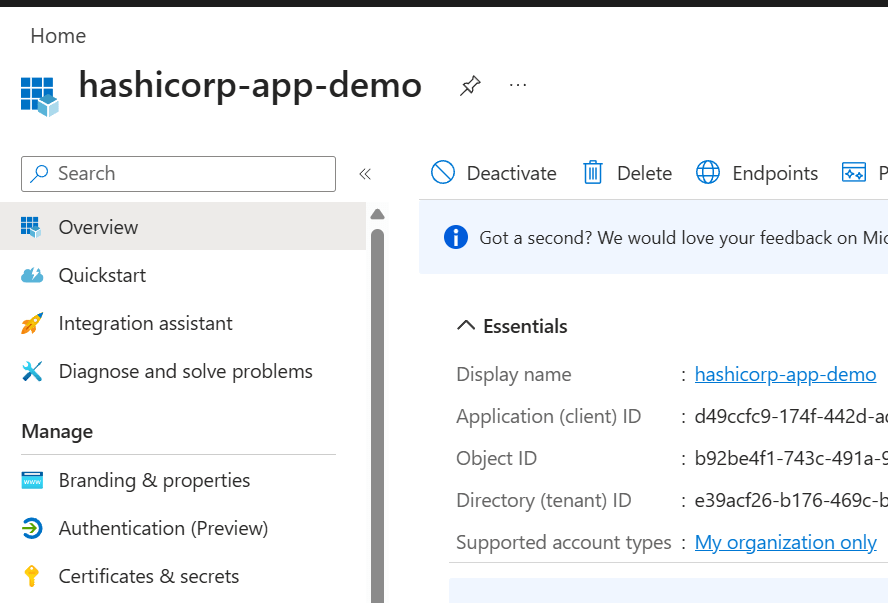Screen dimensions: 888x603
Task: Open Endpoints via globe icon
Action: [708, 173]
